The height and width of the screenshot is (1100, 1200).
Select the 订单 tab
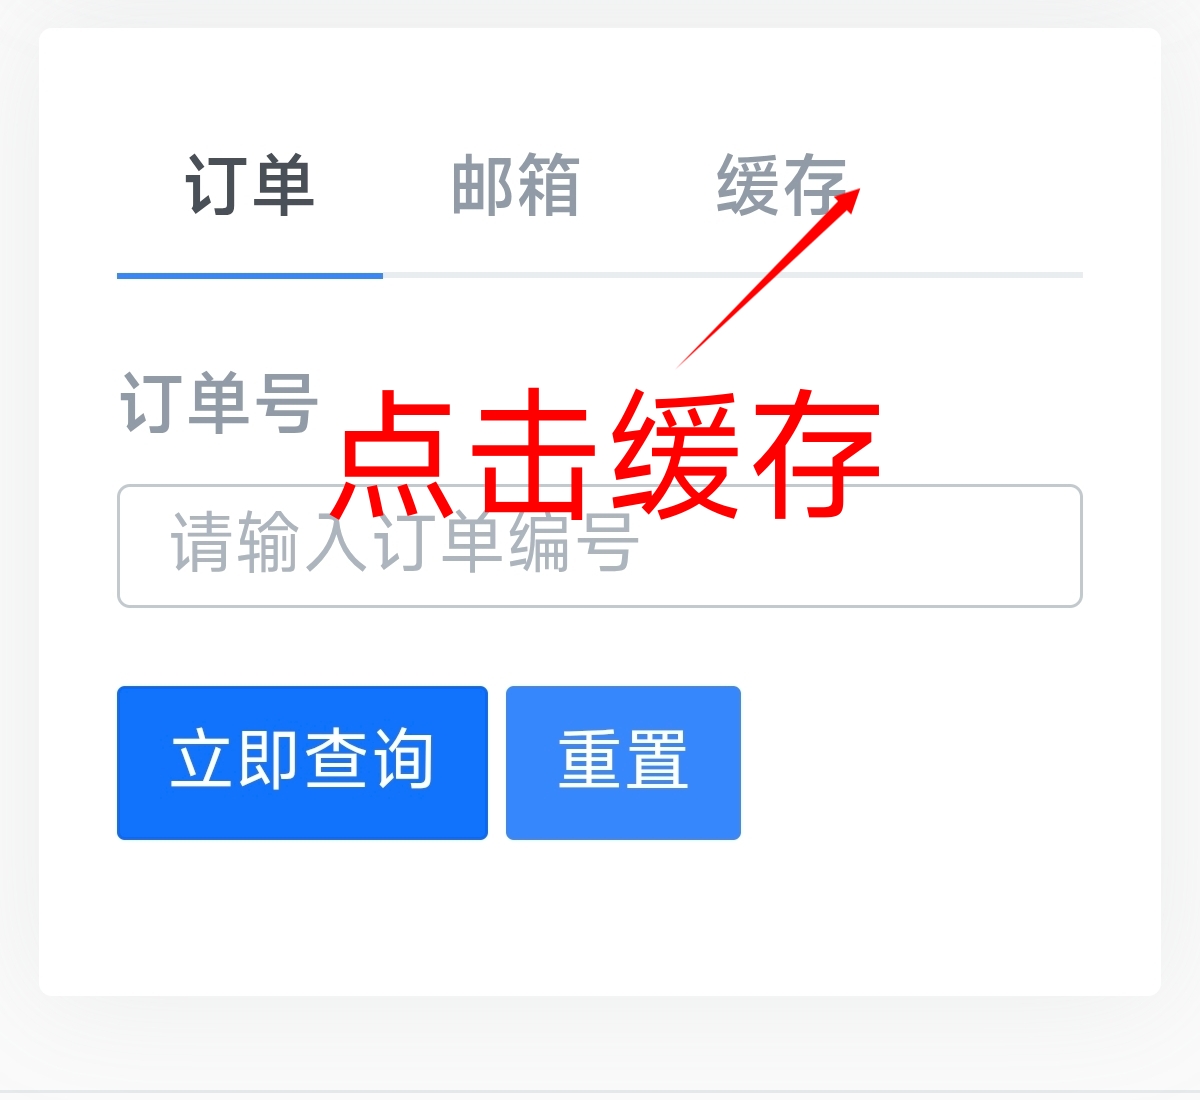coord(250,186)
